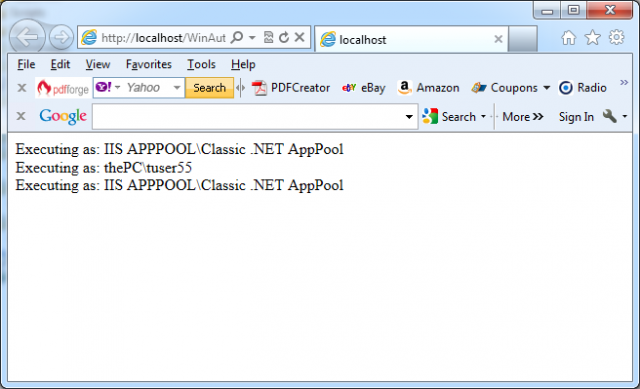Open Google Search options dropdown arrow
The image size is (640, 389).
[x=483, y=117]
